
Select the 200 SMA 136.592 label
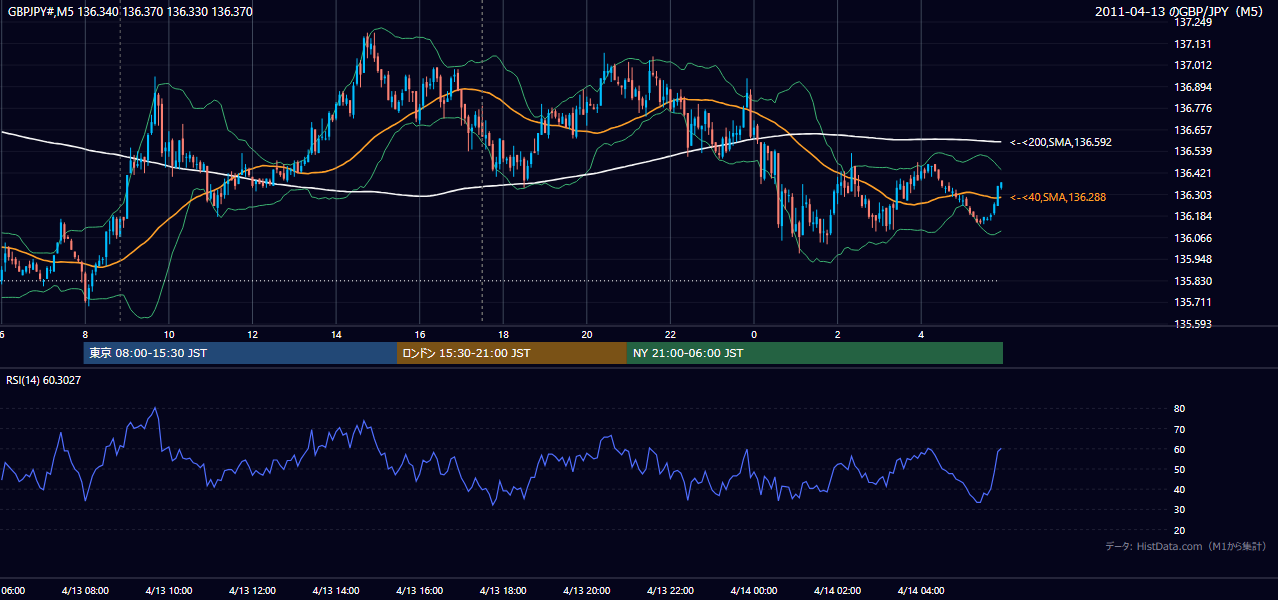1061,143
